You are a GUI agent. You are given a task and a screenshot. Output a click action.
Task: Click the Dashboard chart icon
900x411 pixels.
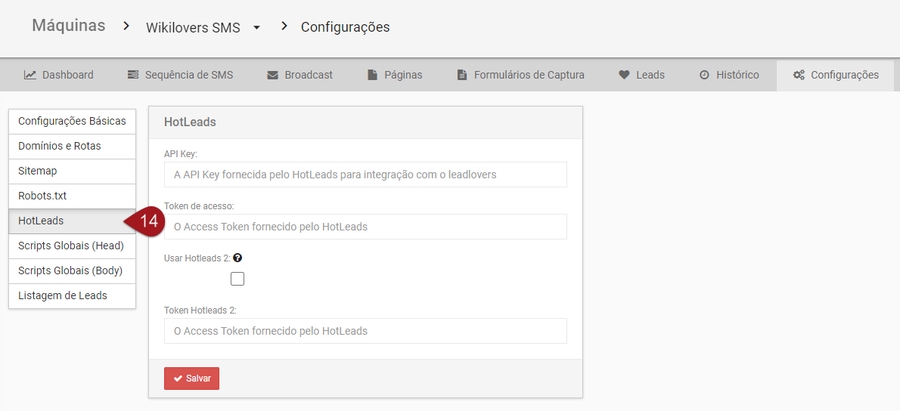point(30,75)
